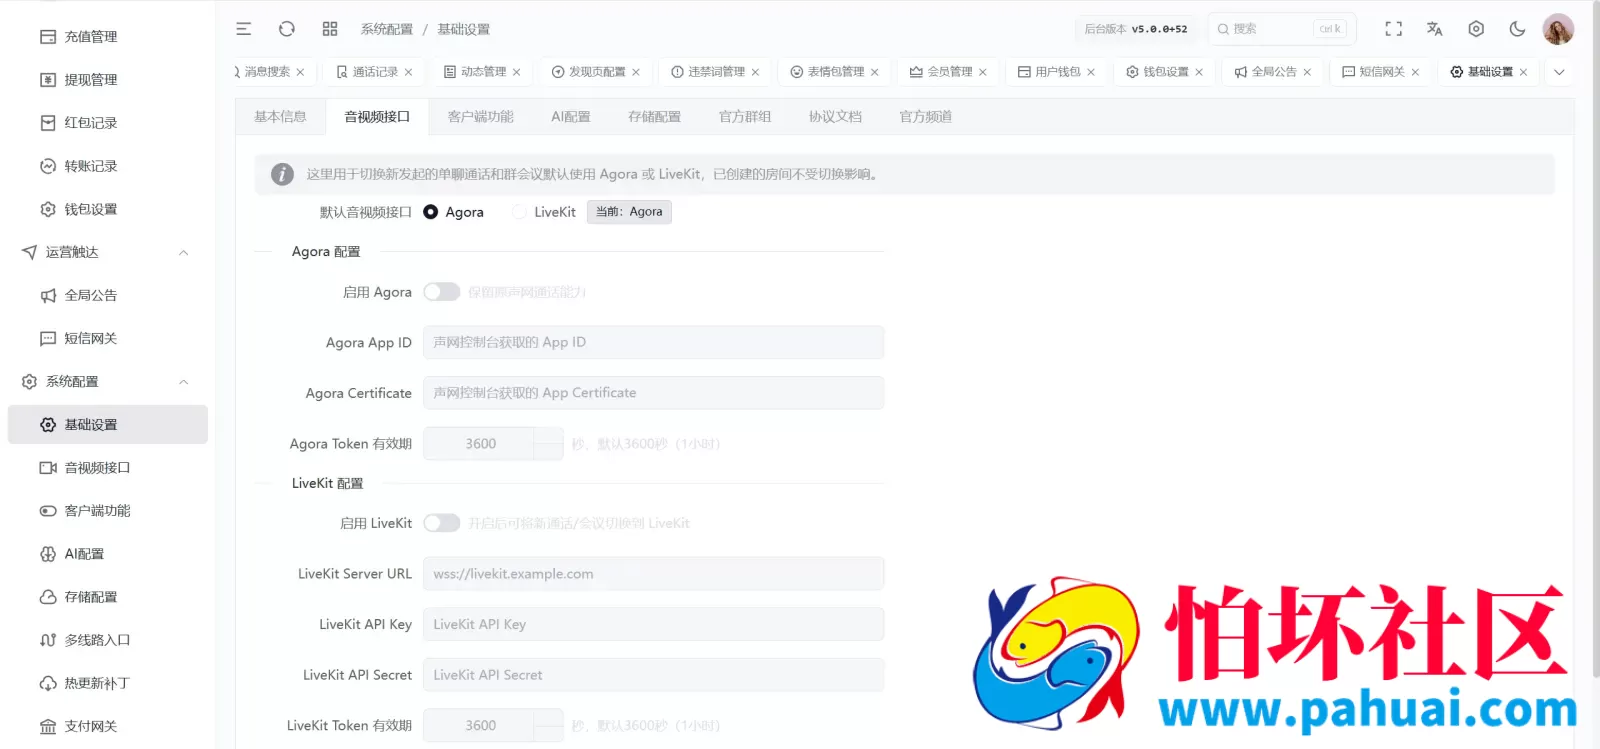Focus the header search box
Viewport: 1600px width, 749px height.
[x=1281, y=29]
